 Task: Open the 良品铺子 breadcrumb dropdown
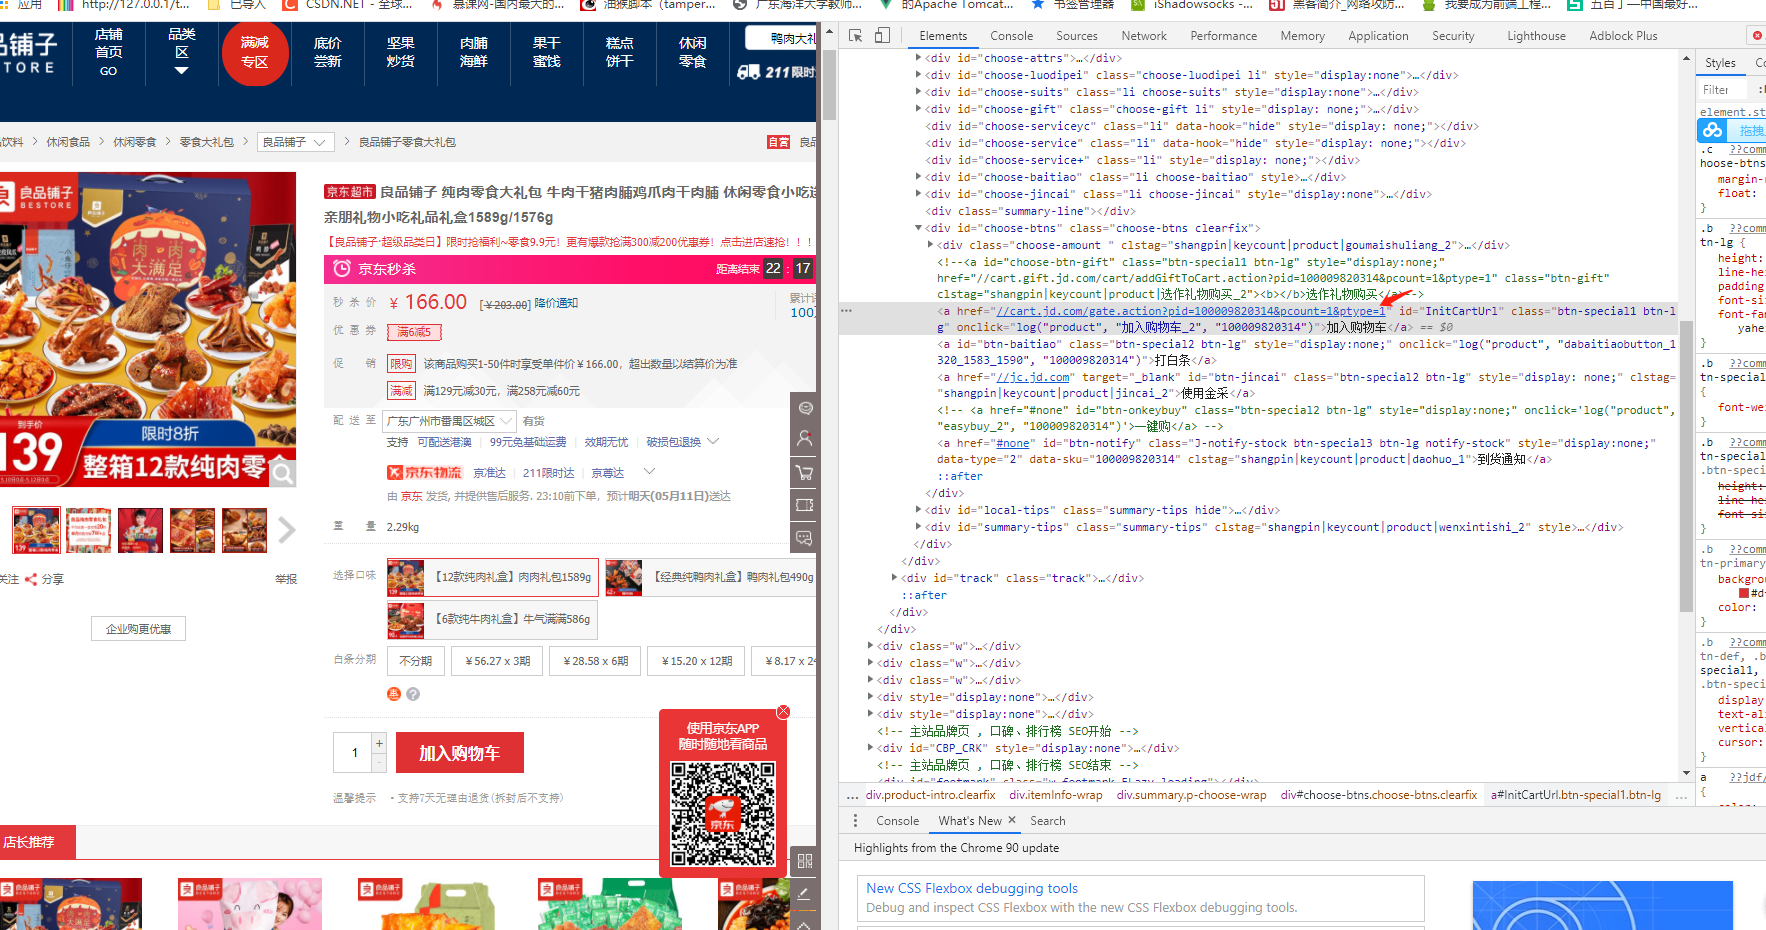point(295,142)
